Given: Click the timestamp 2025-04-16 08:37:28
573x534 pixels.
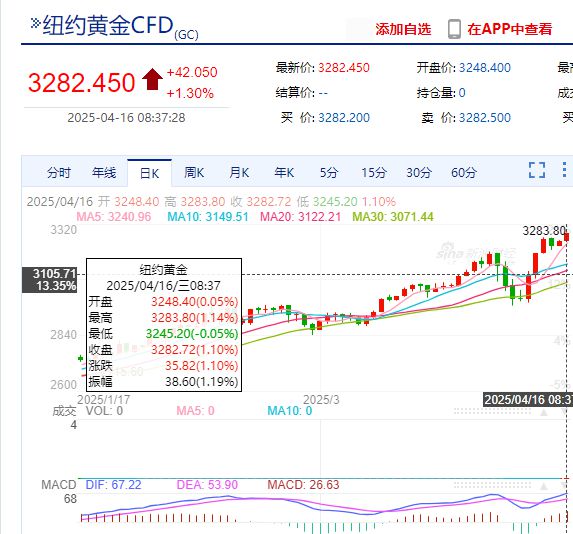Looking at the screenshot, I should point(126,118).
